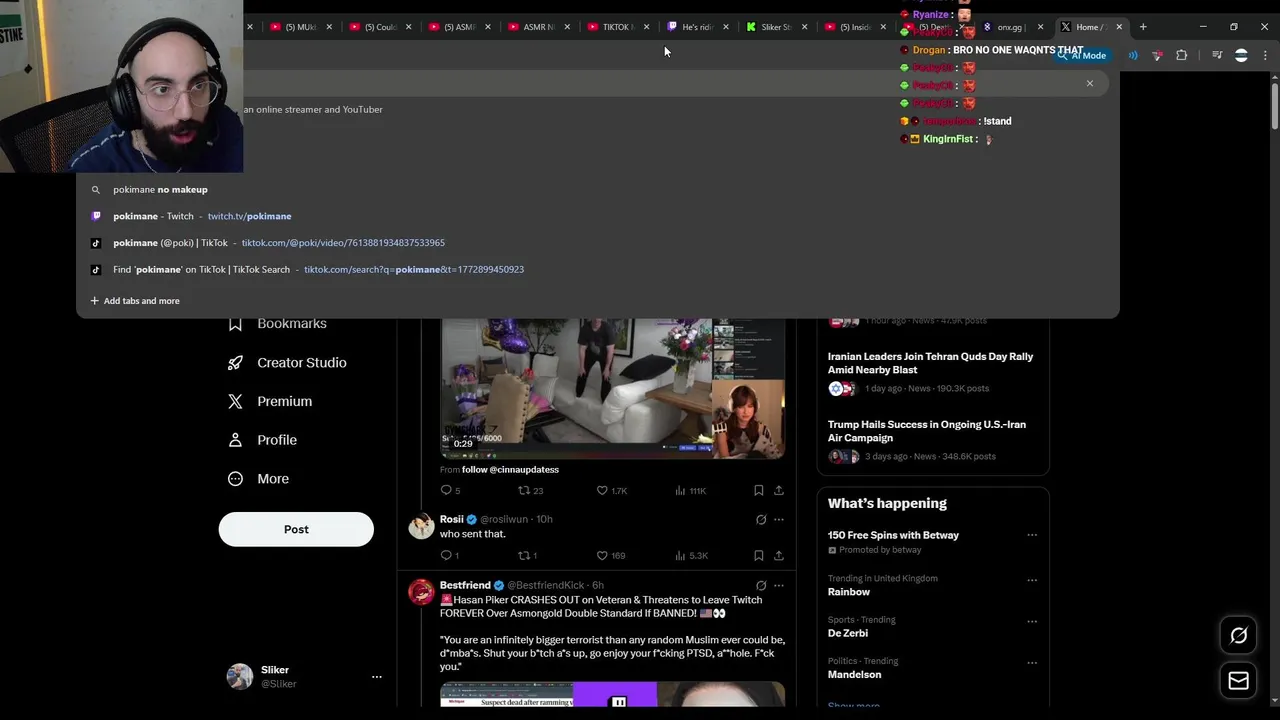The image size is (1280, 720).
Task: Click Grok icon on Rosii's tweet
Action: 761,520
